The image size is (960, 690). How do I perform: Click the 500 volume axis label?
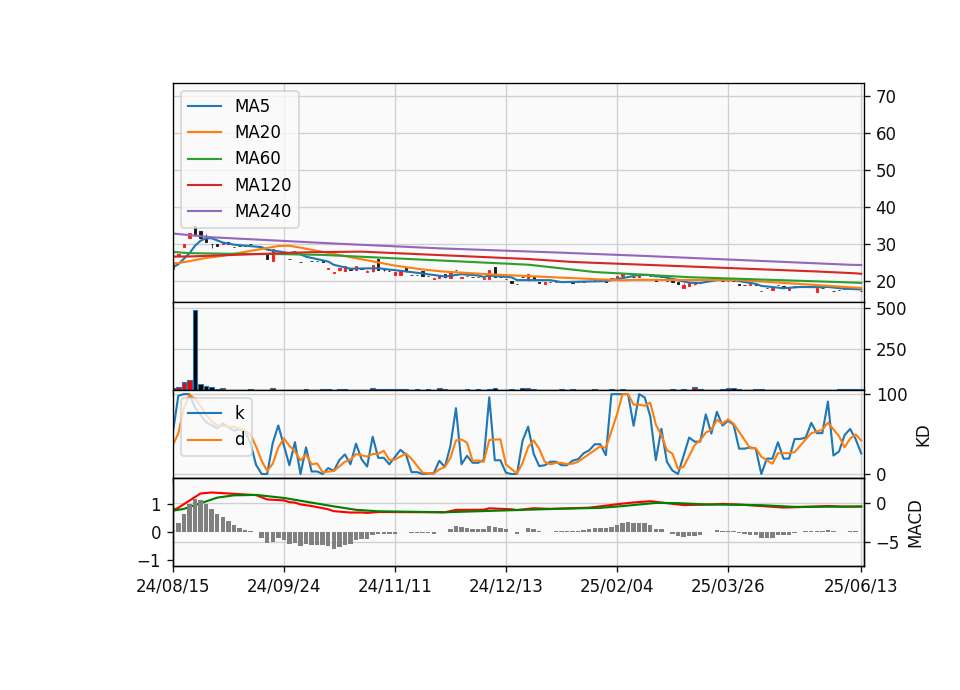(891, 309)
